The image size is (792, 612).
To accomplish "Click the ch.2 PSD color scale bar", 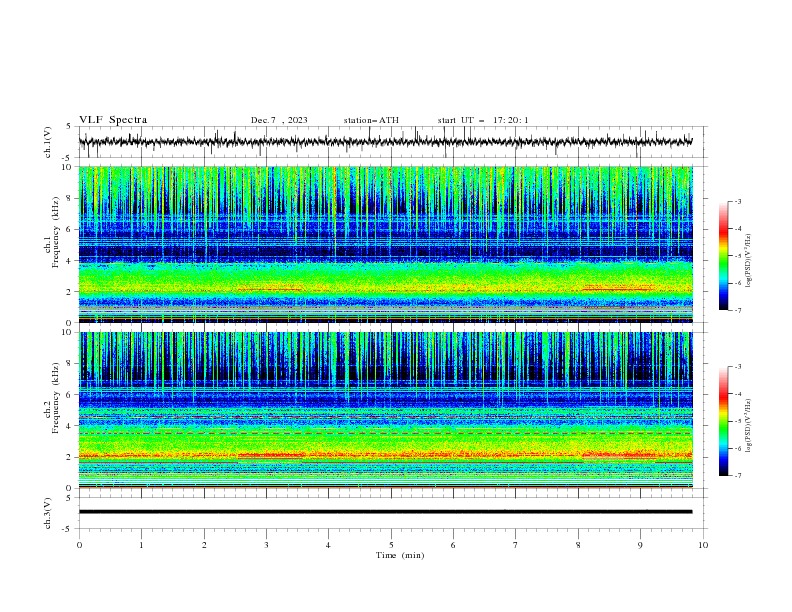I will point(723,421).
